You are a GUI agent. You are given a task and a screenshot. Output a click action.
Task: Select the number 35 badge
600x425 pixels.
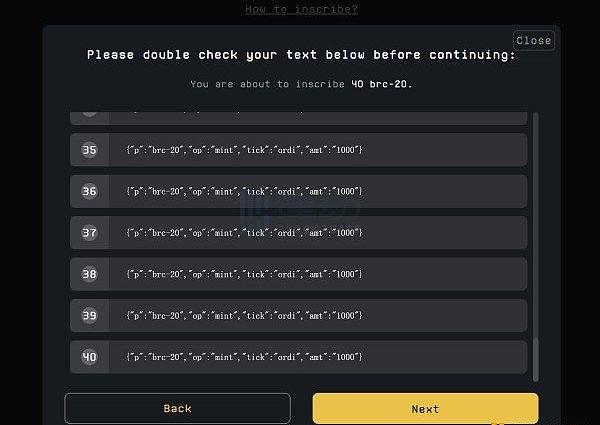pos(90,150)
